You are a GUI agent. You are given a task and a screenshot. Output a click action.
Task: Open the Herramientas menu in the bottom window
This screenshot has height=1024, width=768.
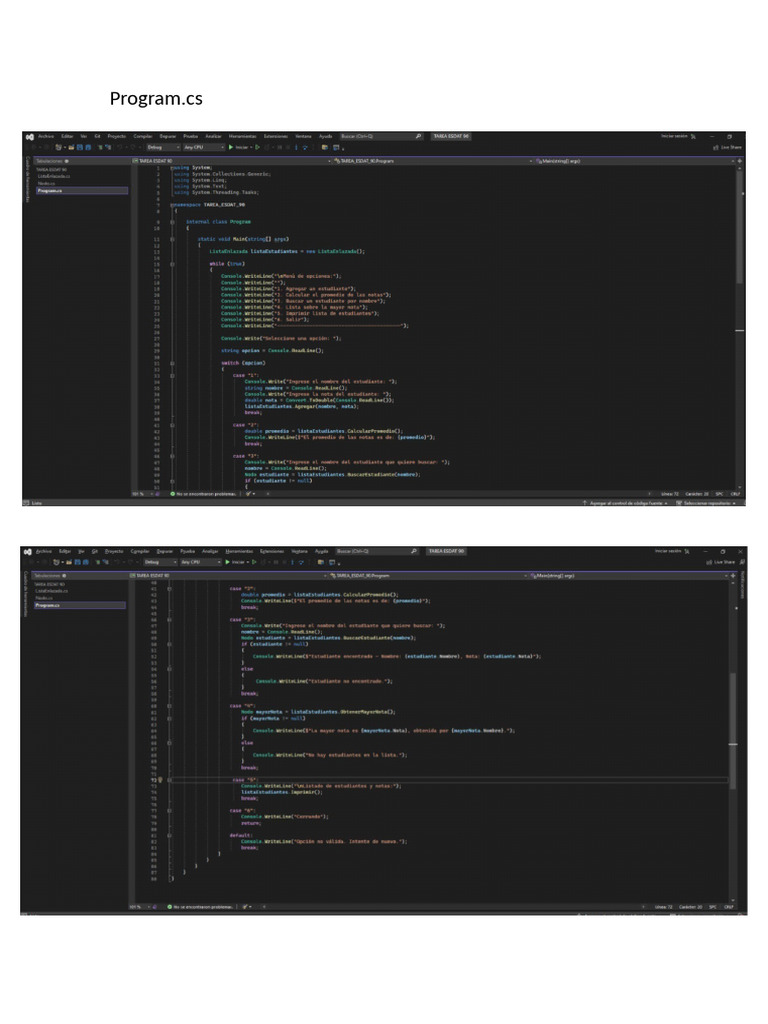239,551
